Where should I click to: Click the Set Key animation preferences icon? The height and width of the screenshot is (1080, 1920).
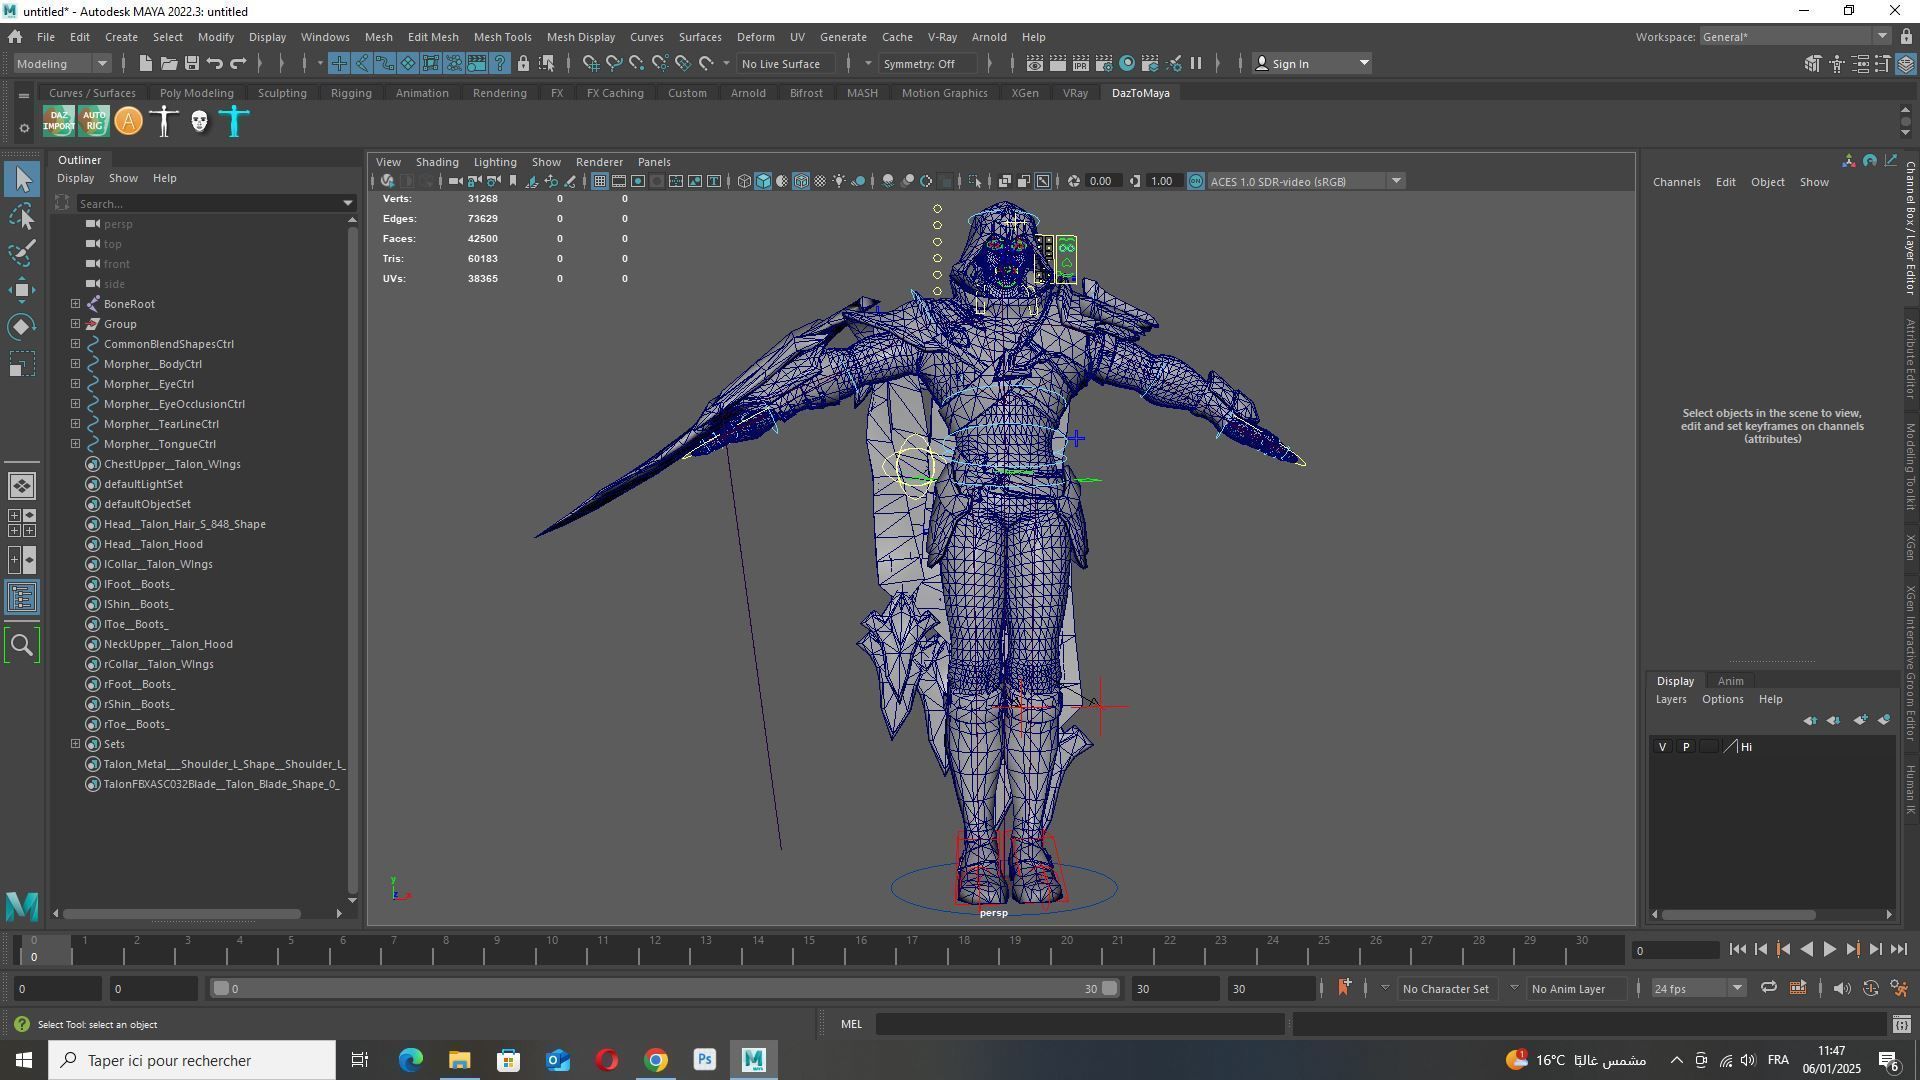pyautogui.click(x=1900, y=988)
